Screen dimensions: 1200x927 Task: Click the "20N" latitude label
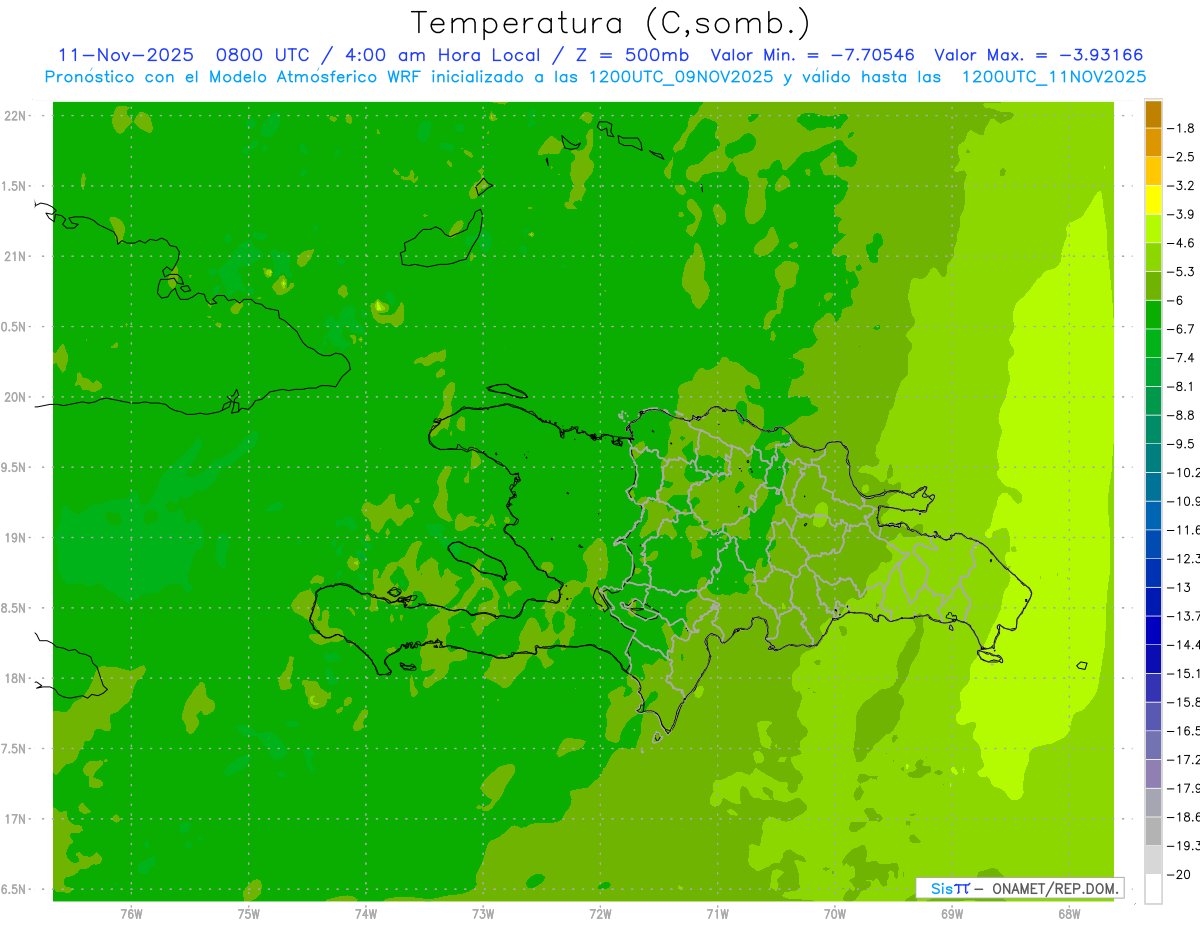pyautogui.click(x=17, y=397)
